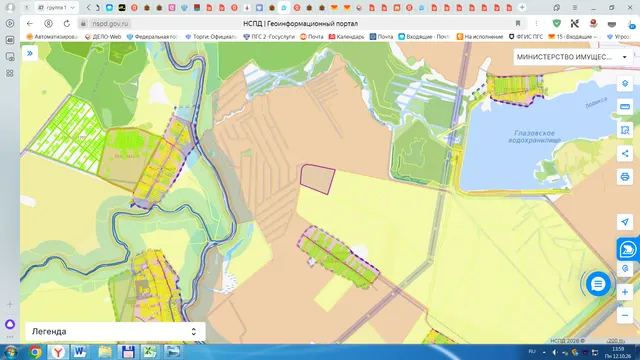This screenshot has height=360, width=640.
Task: Open Google Chrome from the taskbar
Action: [35, 352]
